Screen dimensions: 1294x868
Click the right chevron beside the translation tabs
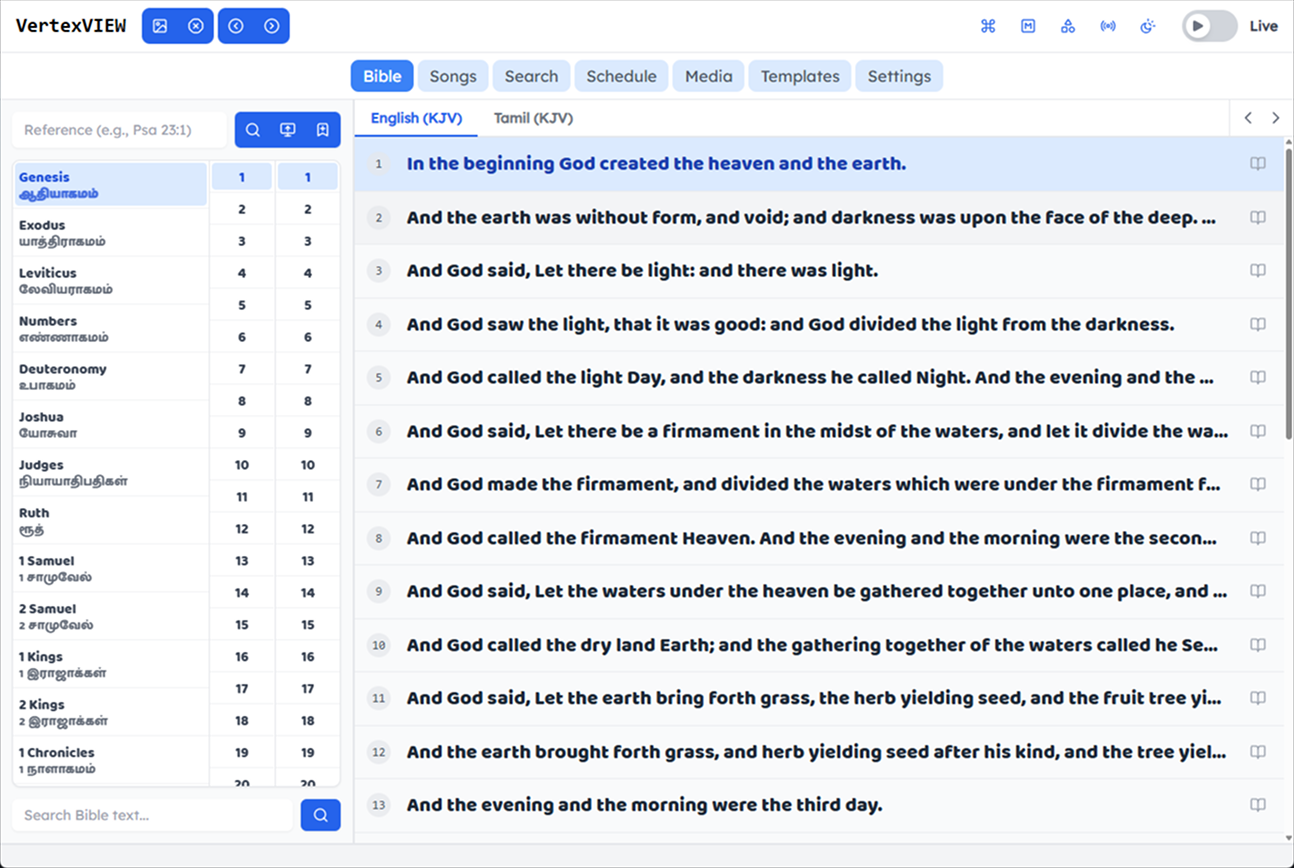click(1275, 118)
